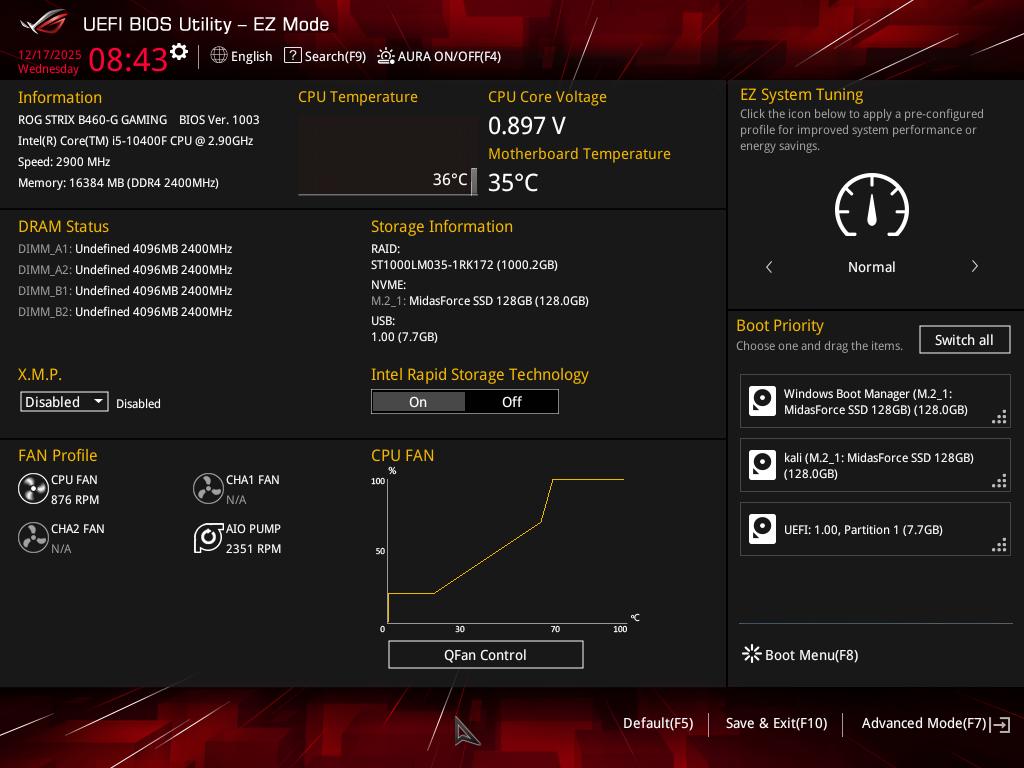Click the Windows Boot Manager disk icon
Image resolution: width=1024 pixels, height=768 pixels.
coord(763,402)
